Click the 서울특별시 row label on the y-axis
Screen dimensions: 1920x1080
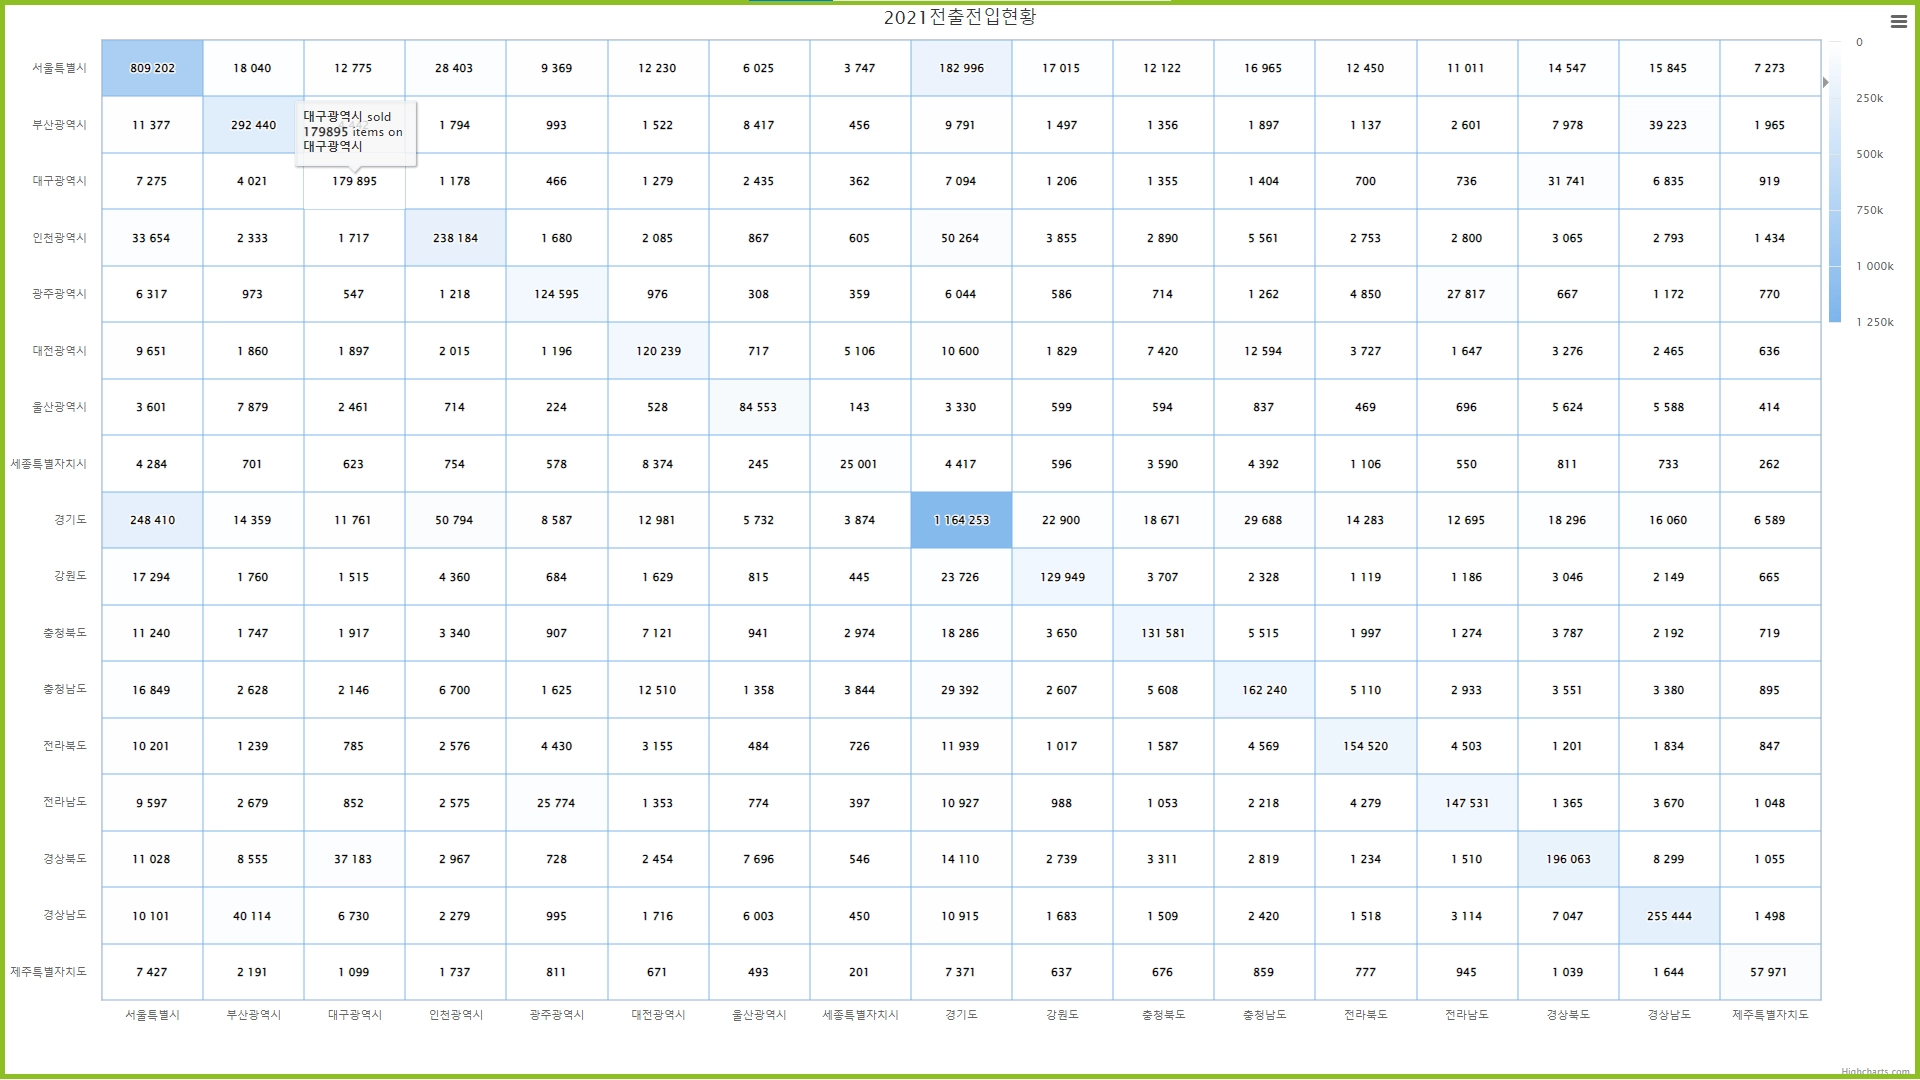(x=59, y=68)
